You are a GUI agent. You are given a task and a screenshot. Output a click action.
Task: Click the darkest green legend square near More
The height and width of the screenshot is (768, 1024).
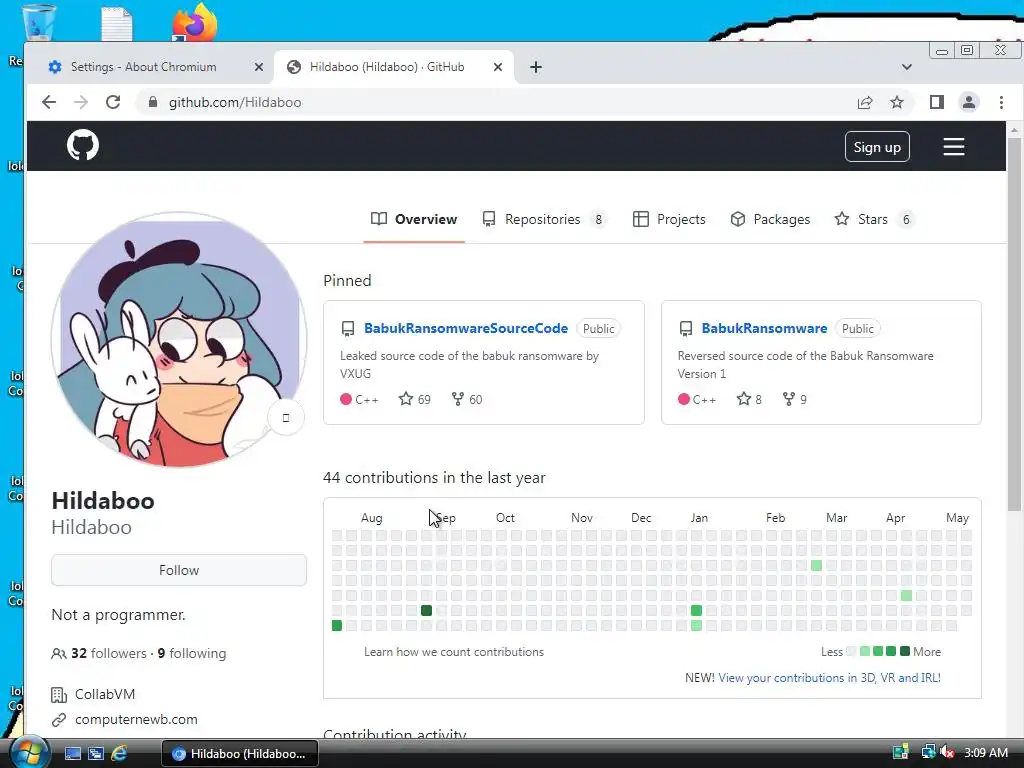[904, 651]
